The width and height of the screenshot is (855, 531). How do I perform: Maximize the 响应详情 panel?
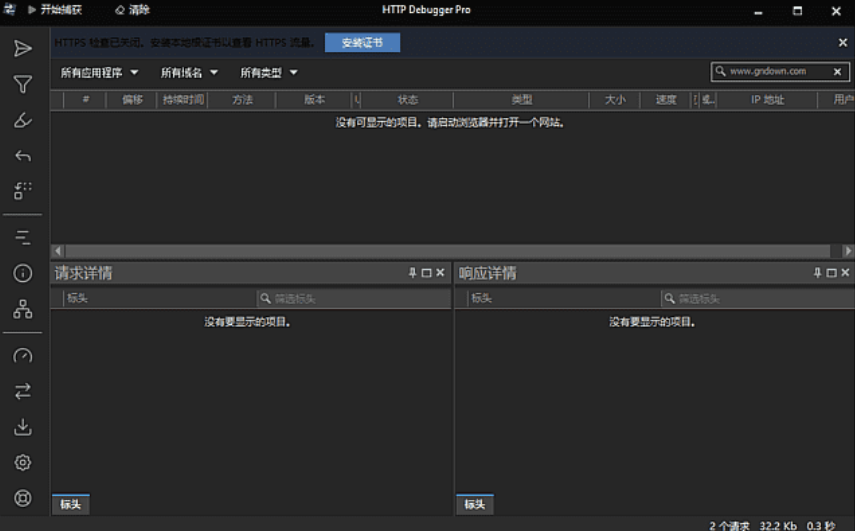pos(831,273)
